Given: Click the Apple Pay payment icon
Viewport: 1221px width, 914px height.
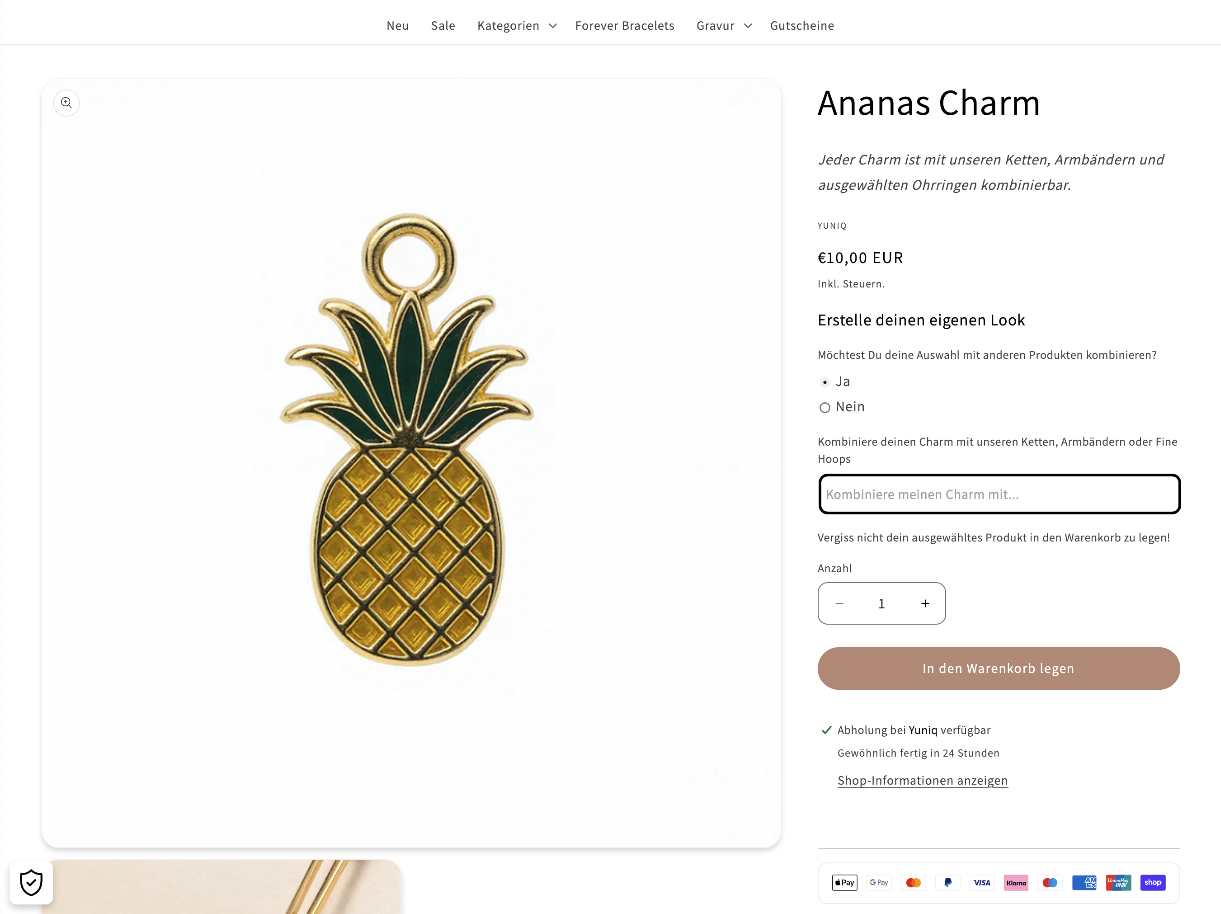Looking at the screenshot, I should [x=845, y=883].
